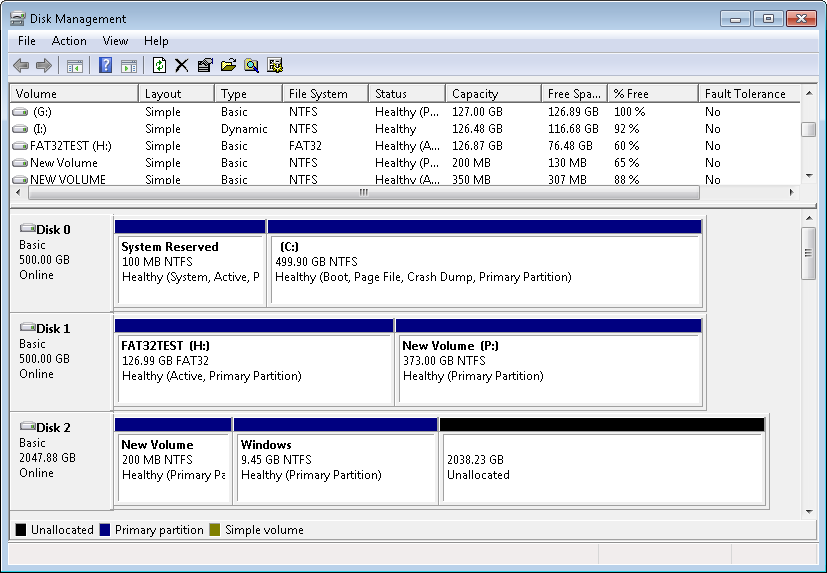
Task: Sort volumes by File System column header
Action: point(317,94)
